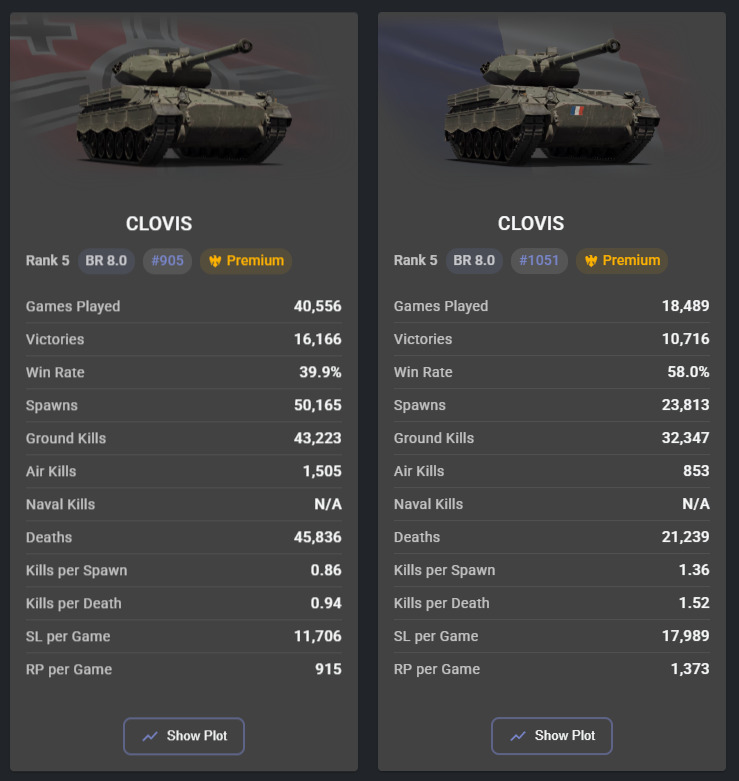
Task: Show plot for the German Clovis
Action: (x=184, y=736)
